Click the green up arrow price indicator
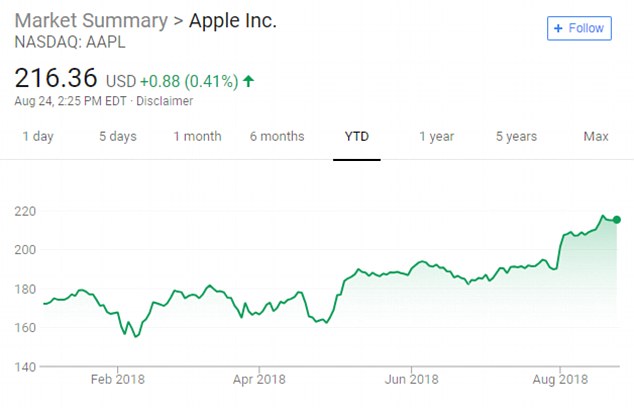This screenshot has height=408, width=634. [x=248, y=81]
